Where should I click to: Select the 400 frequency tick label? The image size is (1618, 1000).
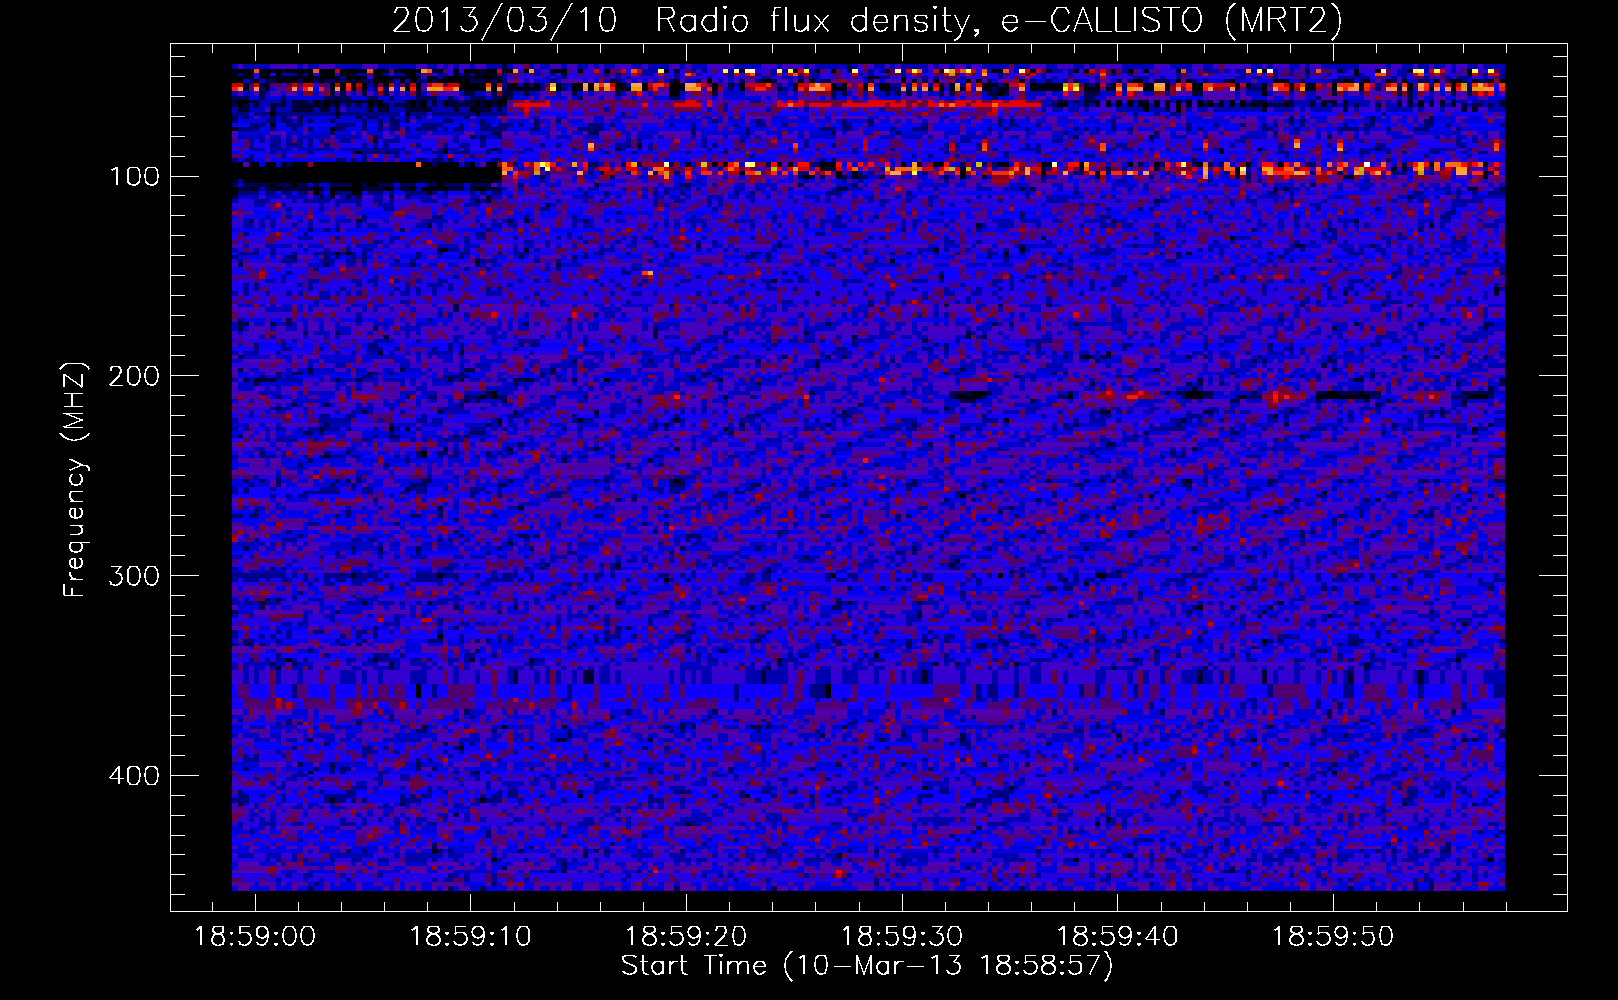[x=134, y=776]
